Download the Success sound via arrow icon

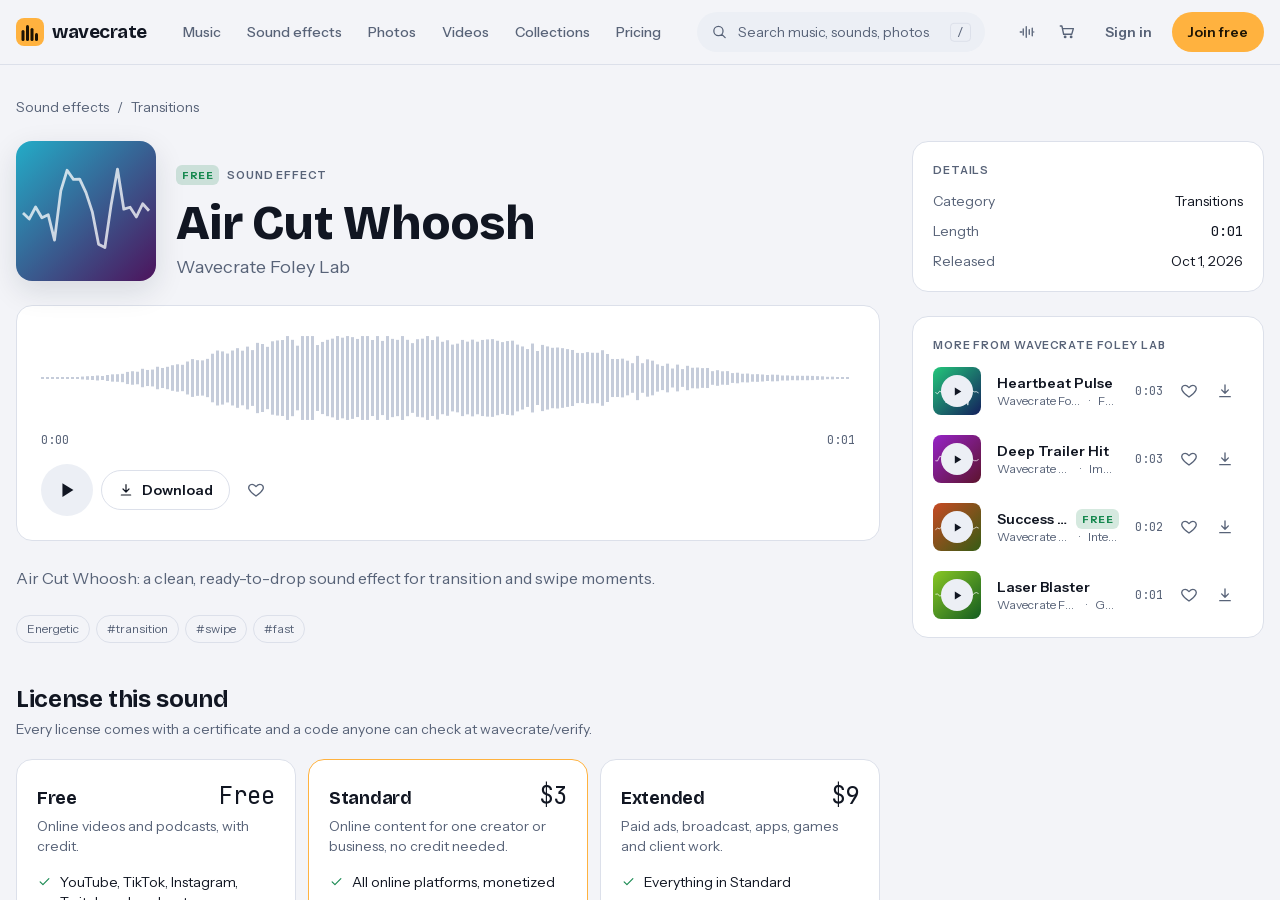coord(1225,527)
